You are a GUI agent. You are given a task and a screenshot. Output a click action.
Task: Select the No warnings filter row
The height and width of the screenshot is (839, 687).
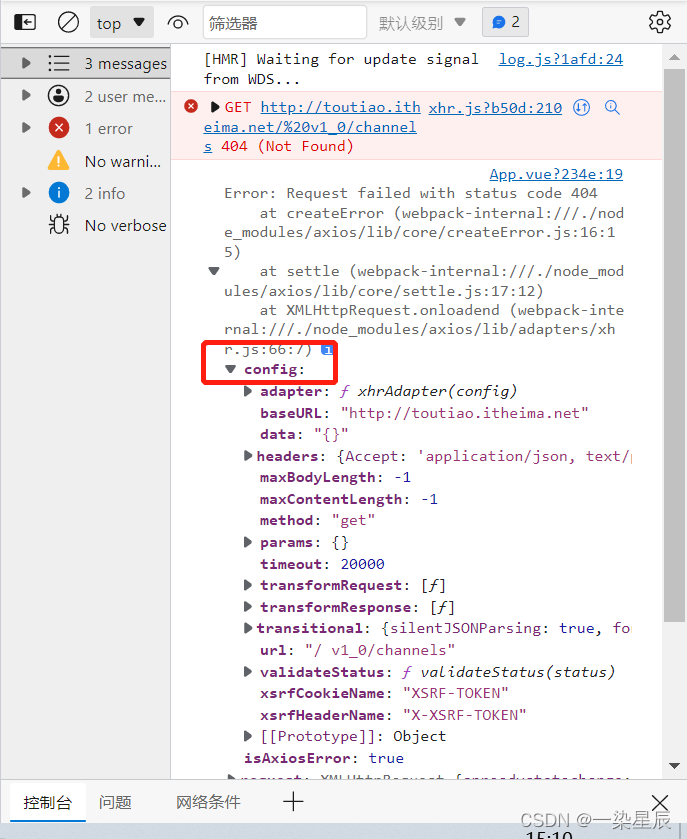coord(86,161)
